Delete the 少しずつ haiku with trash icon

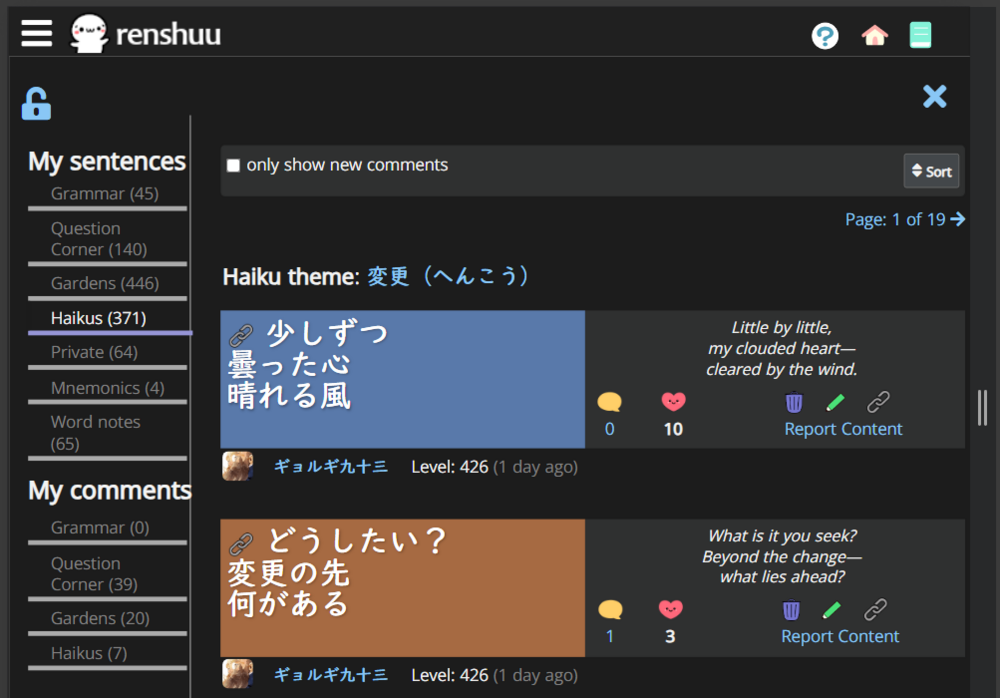[x=794, y=402]
